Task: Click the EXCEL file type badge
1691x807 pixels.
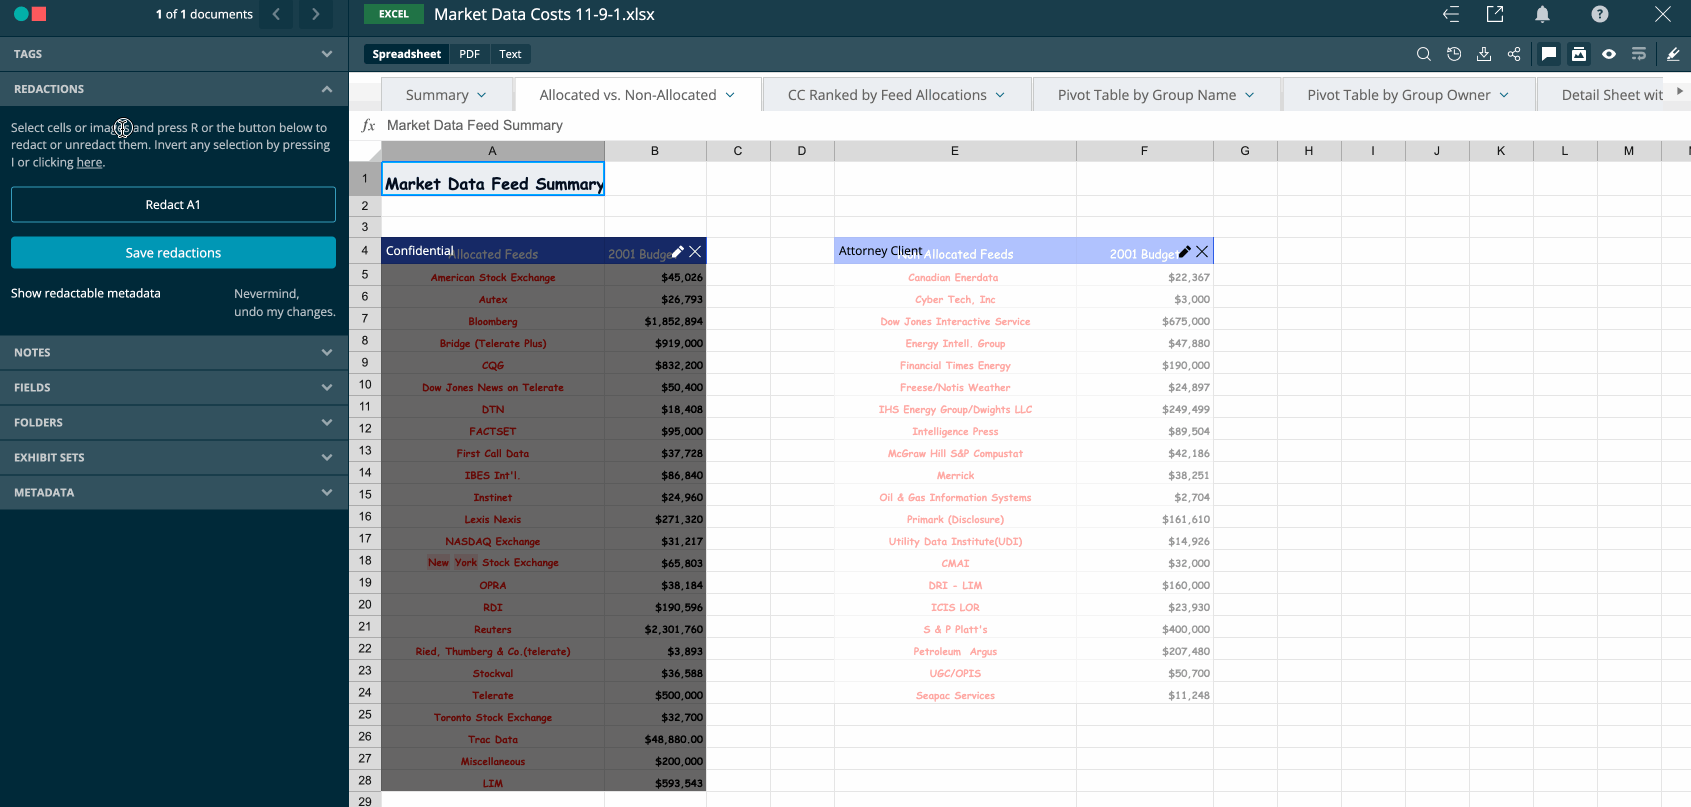Action: coord(393,14)
